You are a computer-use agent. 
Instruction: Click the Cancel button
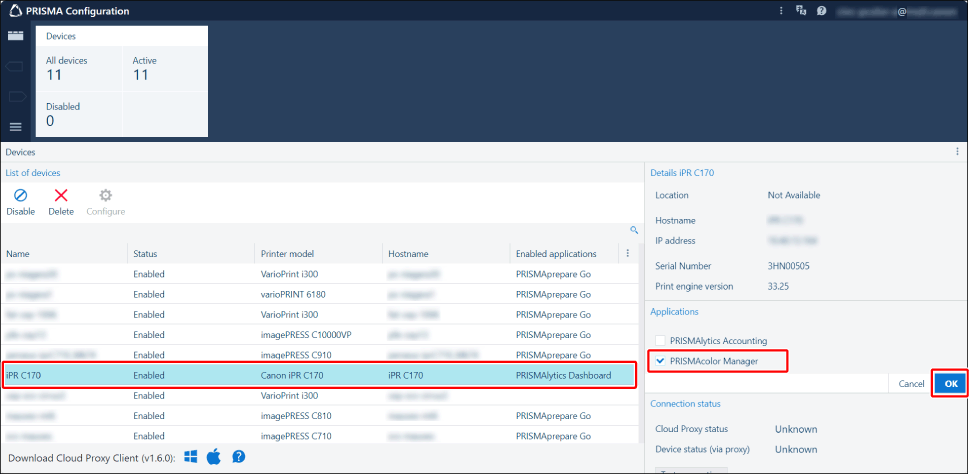pos(910,383)
